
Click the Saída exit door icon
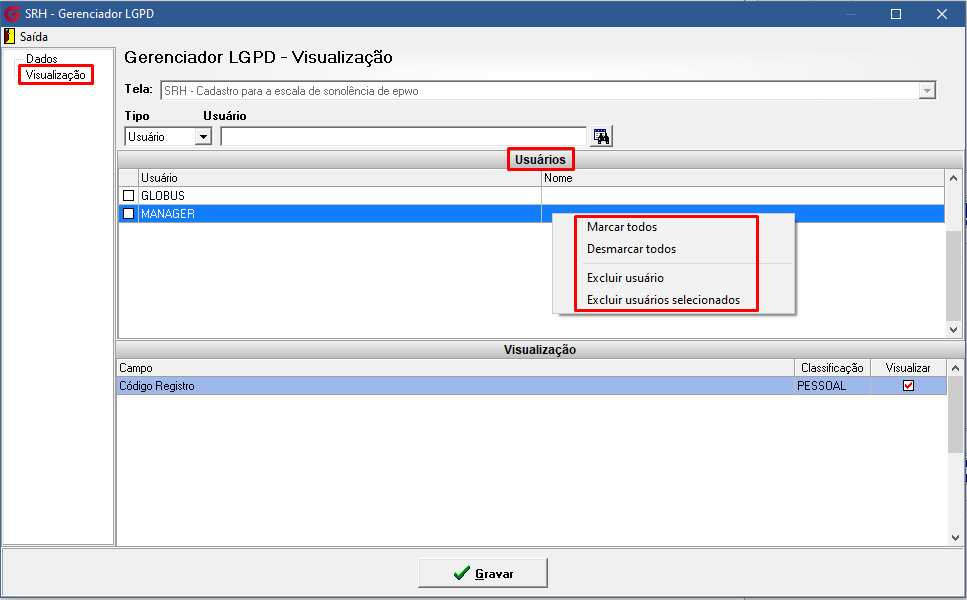9,36
